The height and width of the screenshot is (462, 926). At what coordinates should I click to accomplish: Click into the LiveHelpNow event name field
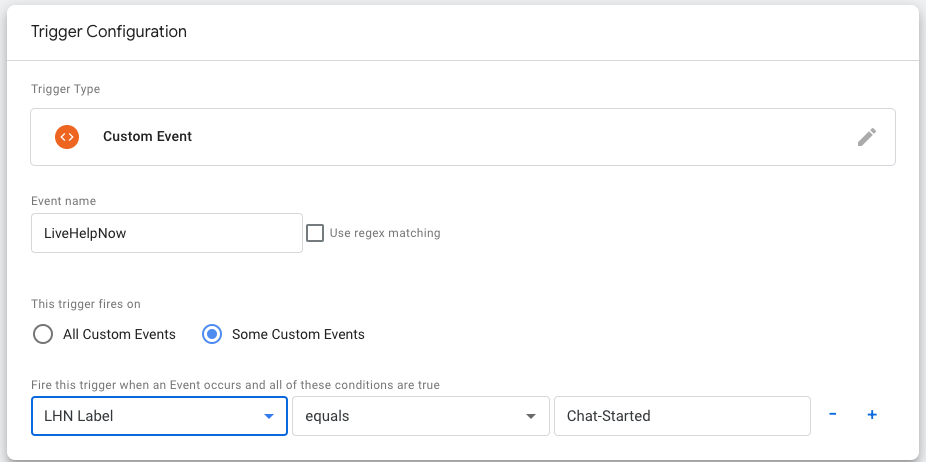click(167, 233)
